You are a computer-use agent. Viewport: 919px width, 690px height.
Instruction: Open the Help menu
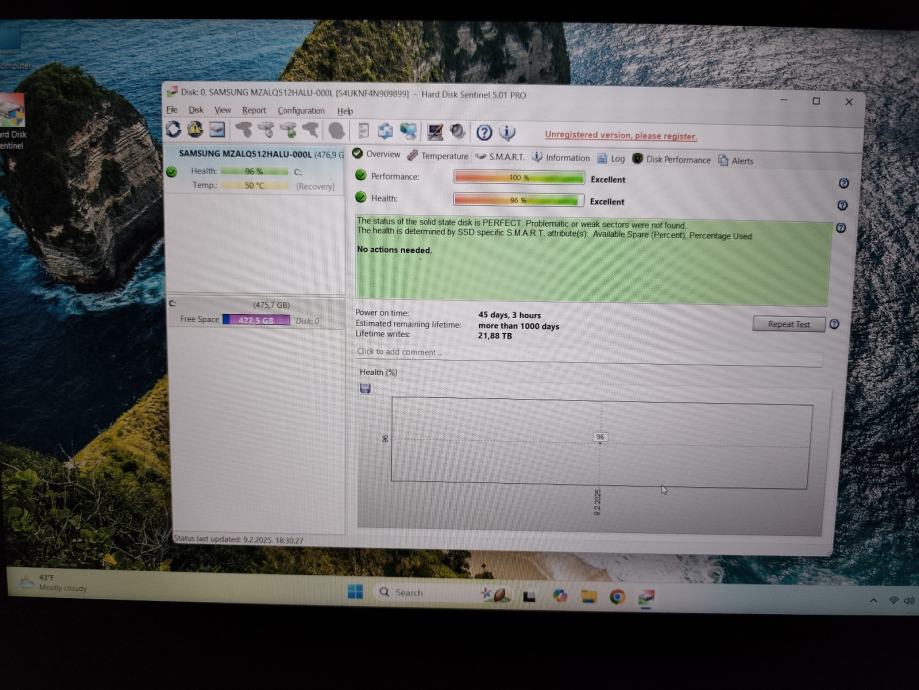(x=345, y=111)
